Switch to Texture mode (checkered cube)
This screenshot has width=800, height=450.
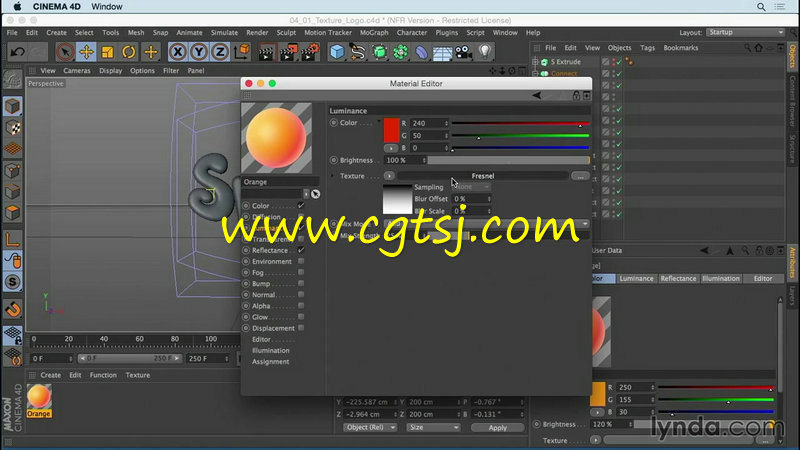[13, 128]
